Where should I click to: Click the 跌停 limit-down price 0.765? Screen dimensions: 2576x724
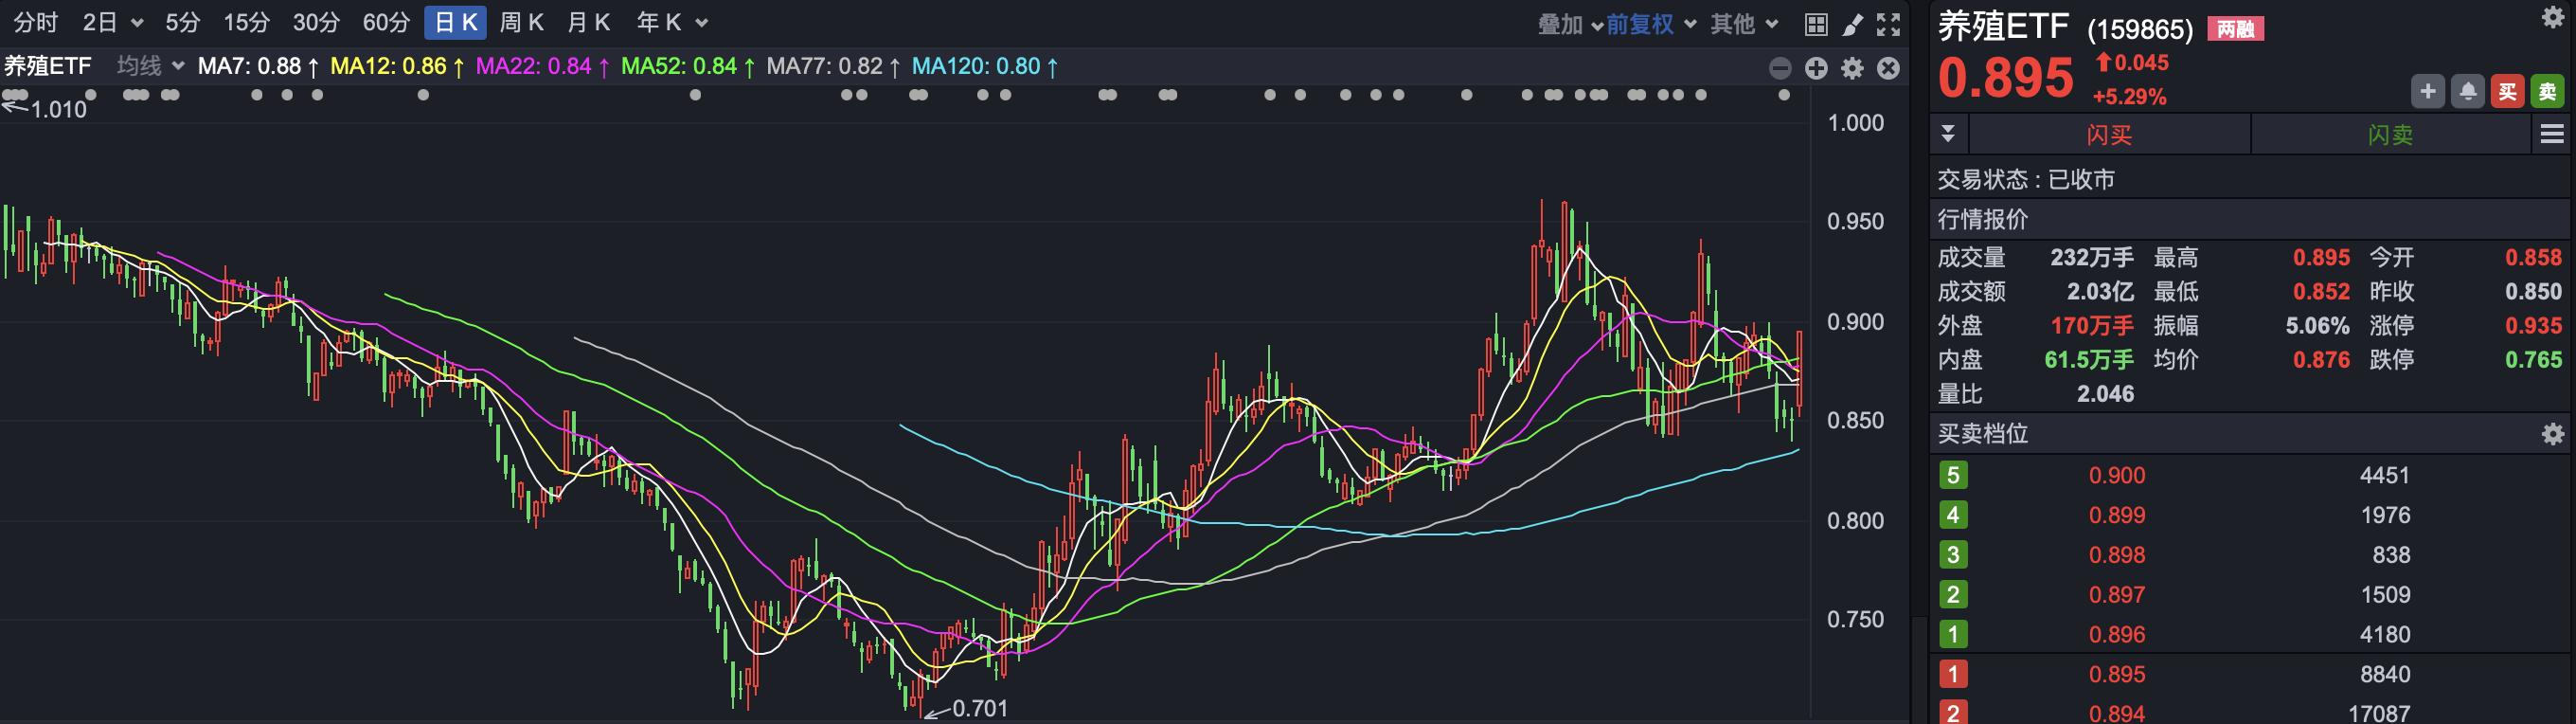coord(2533,359)
